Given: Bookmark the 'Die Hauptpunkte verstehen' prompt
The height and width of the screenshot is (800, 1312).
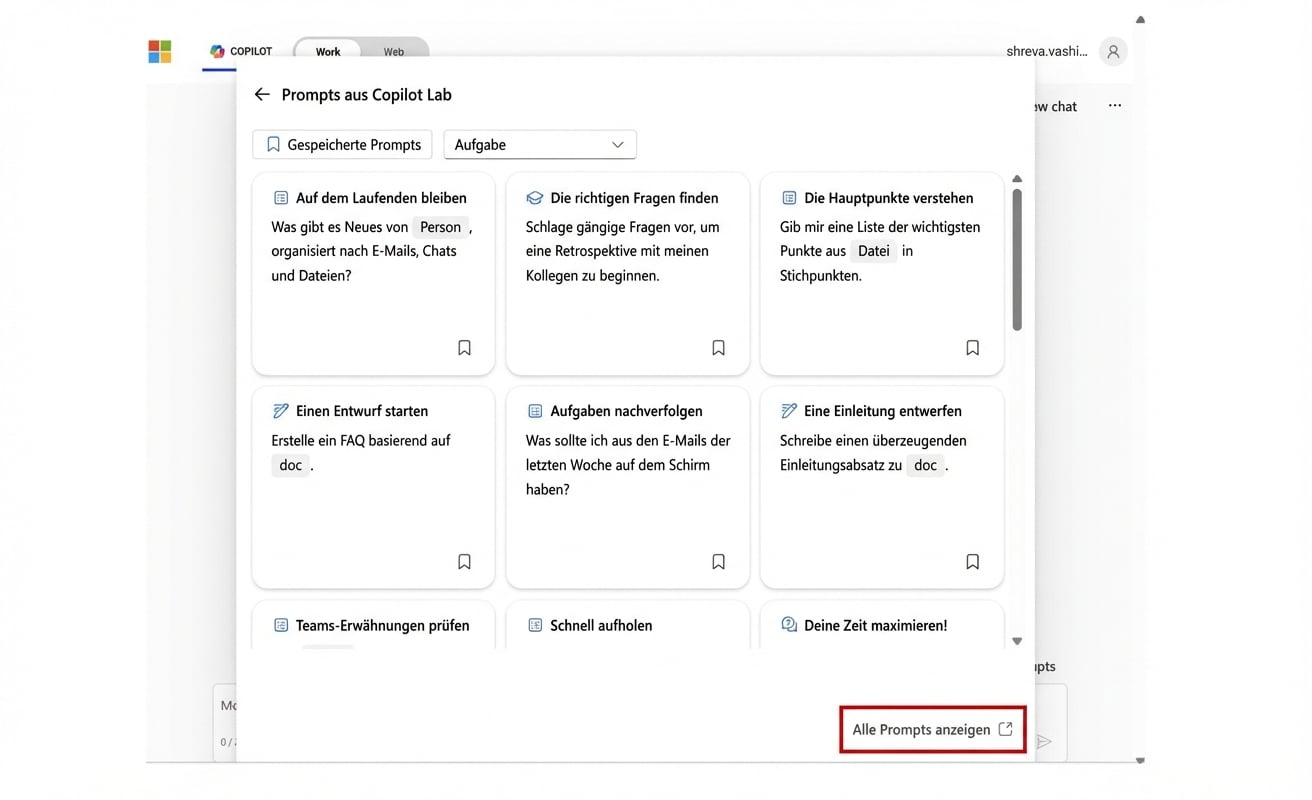Looking at the screenshot, I should pyautogui.click(x=972, y=348).
